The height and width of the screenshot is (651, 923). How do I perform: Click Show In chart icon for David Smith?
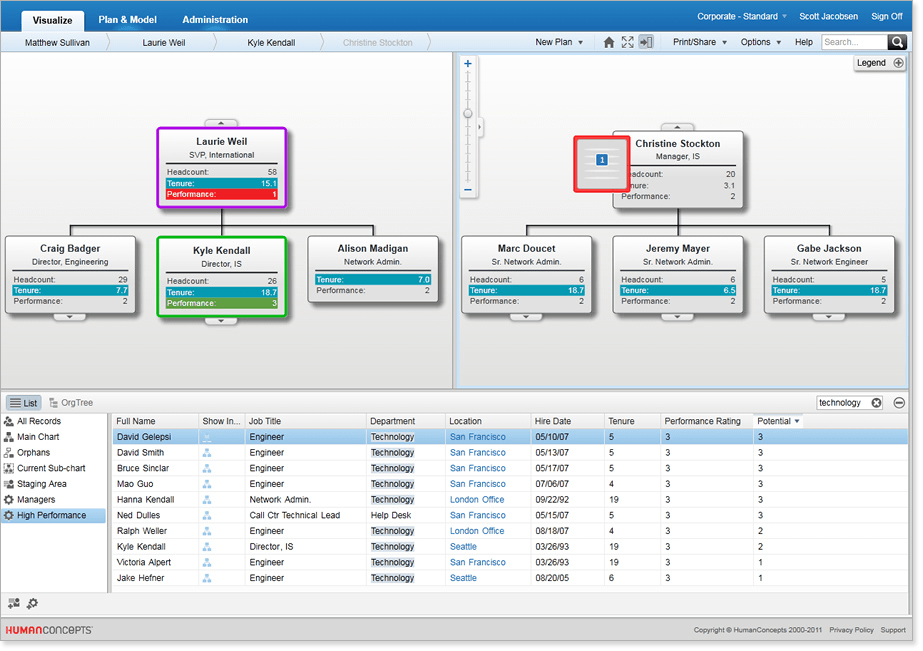pos(207,453)
